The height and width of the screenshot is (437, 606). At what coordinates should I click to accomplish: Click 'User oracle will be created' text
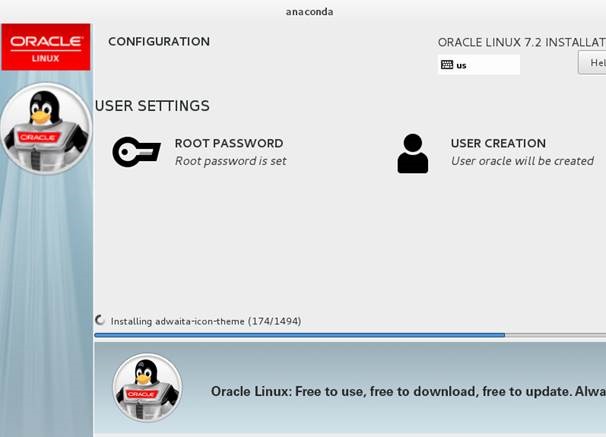(x=522, y=161)
